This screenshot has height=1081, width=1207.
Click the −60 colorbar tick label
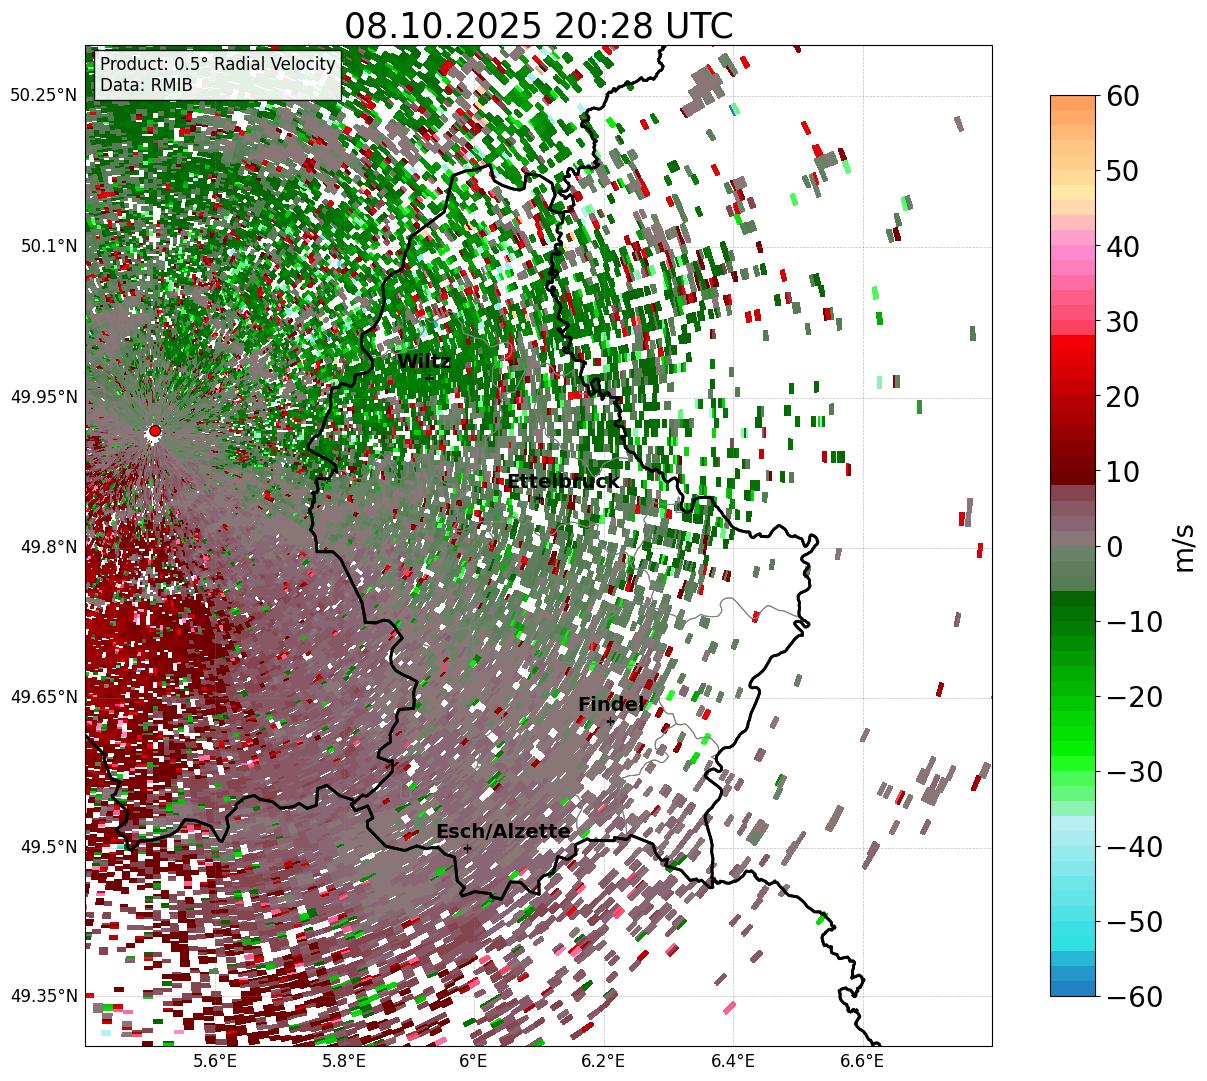click(1134, 997)
